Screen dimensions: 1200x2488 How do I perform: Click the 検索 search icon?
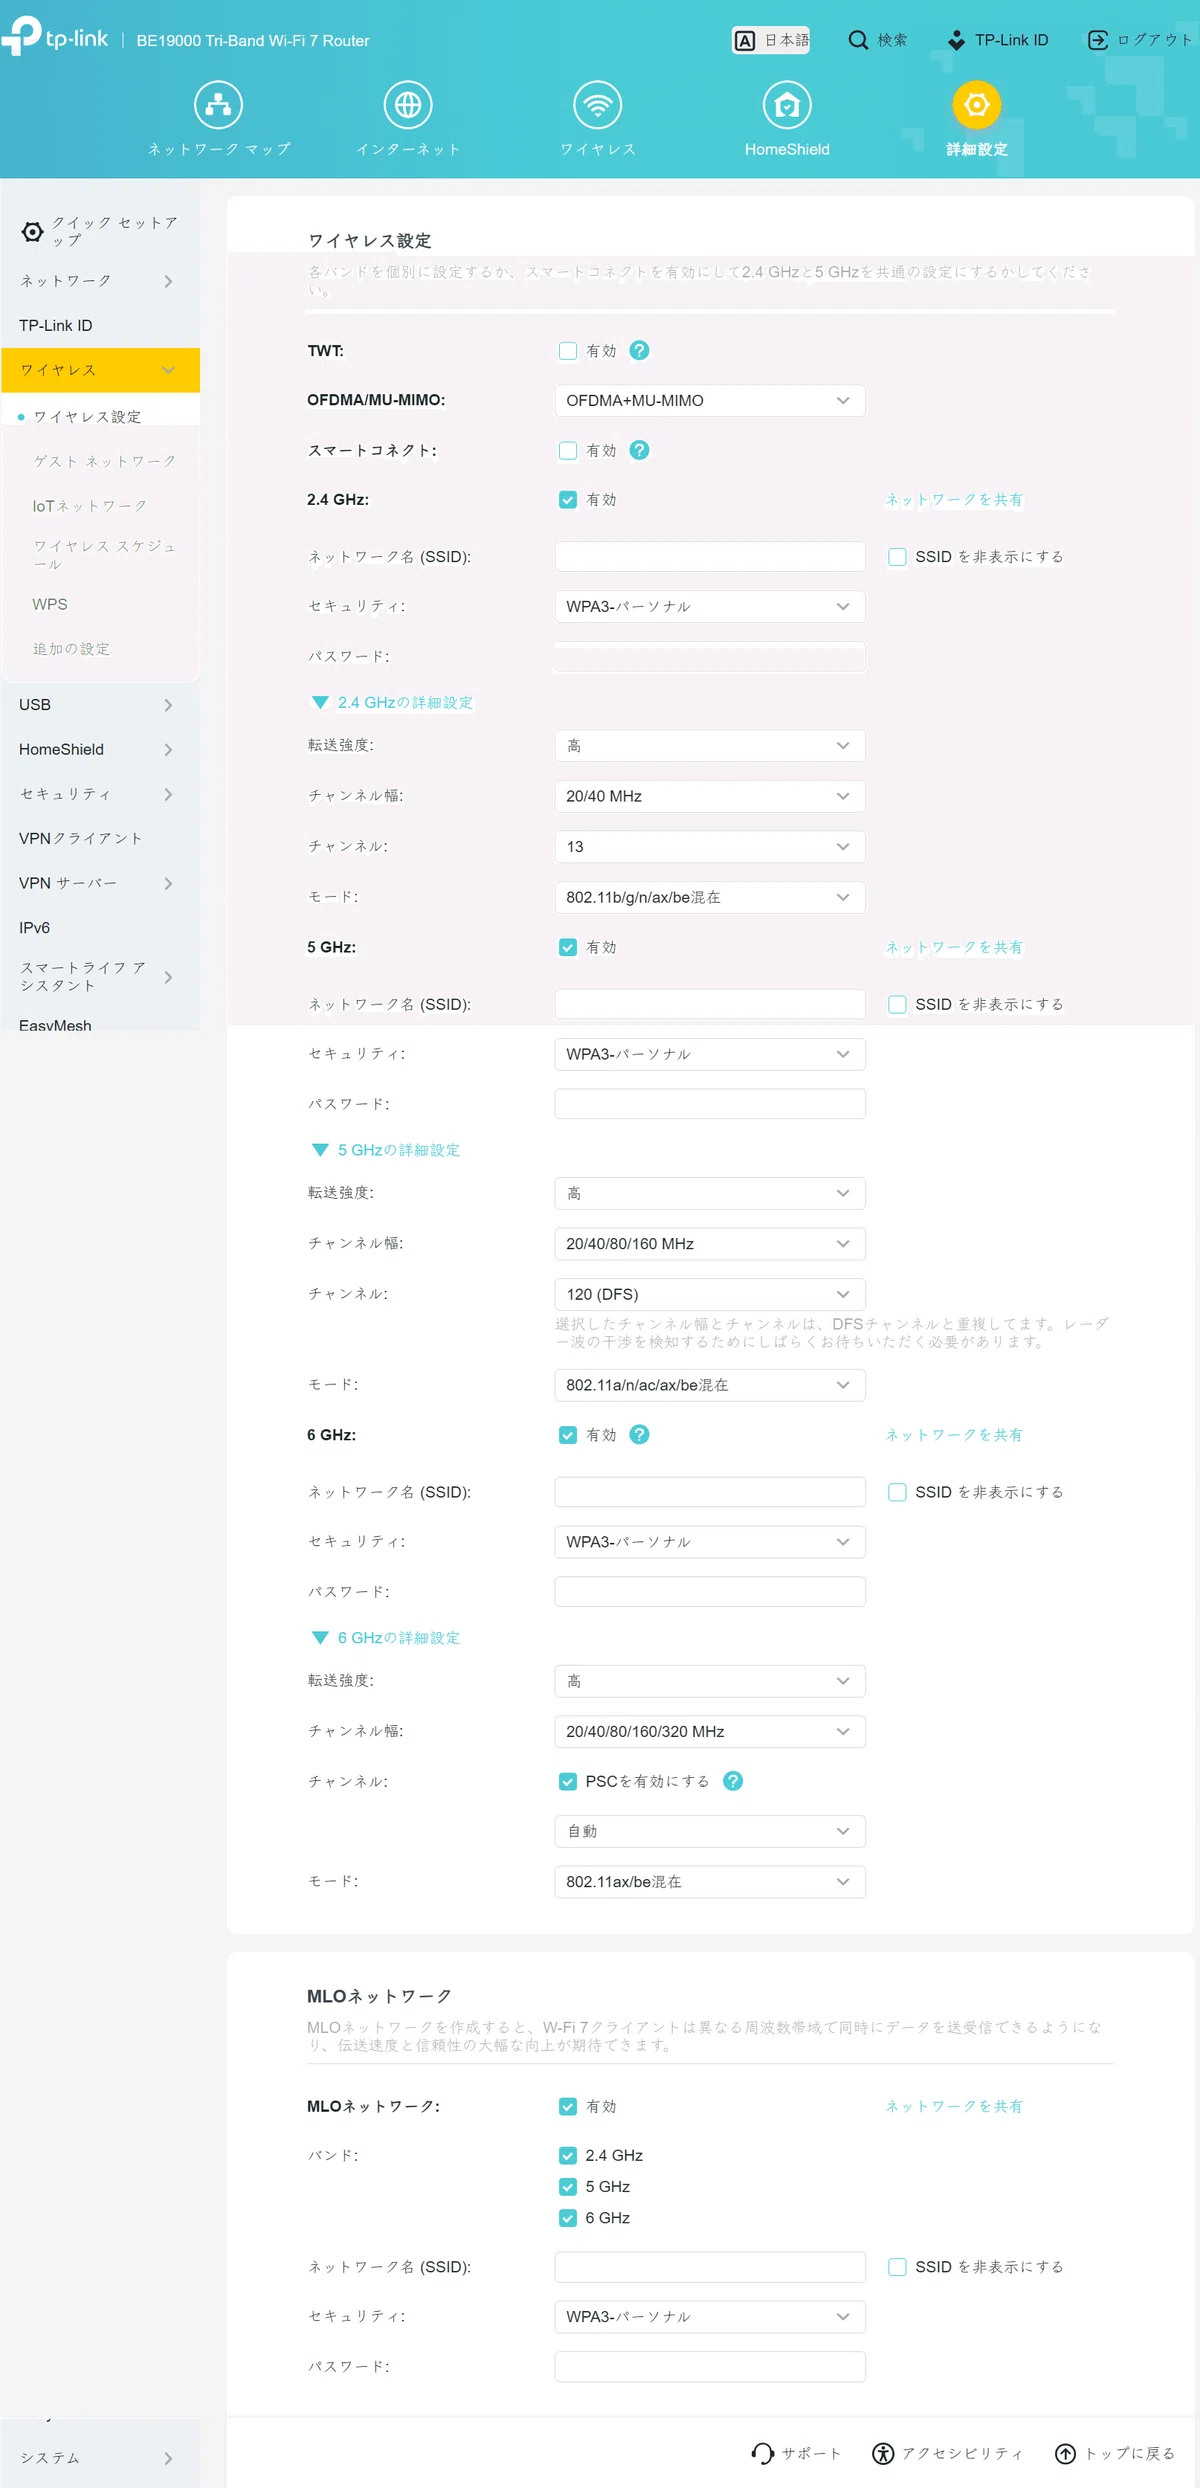(x=858, y=40)
